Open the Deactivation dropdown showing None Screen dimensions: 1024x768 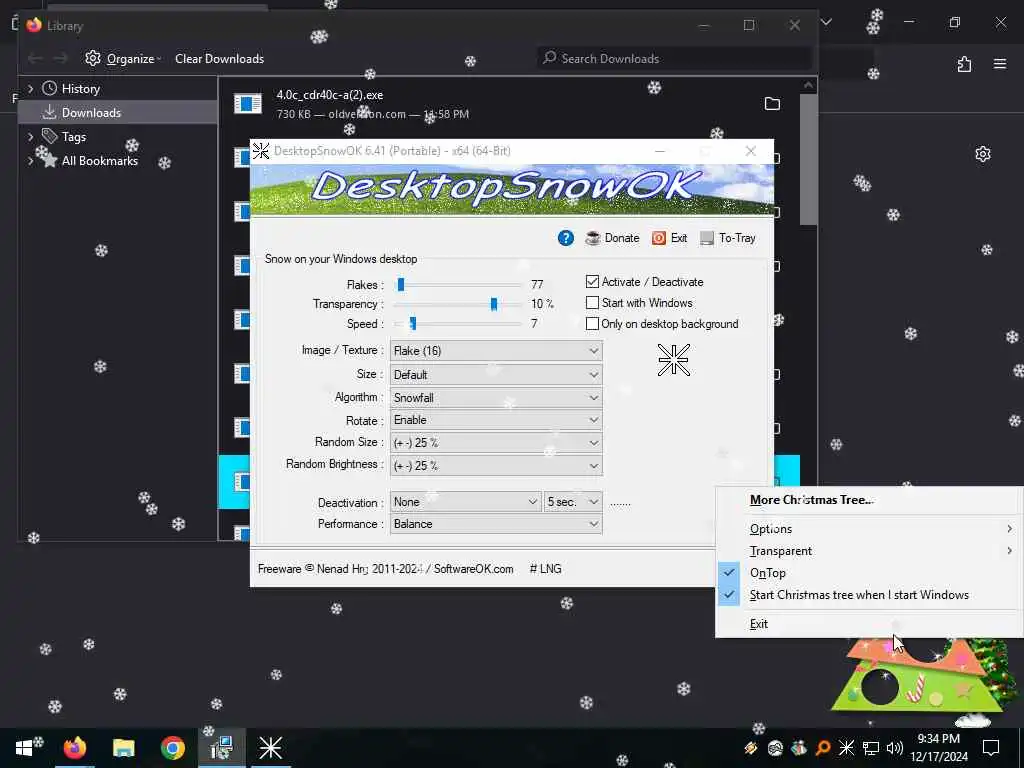(465, 502)
